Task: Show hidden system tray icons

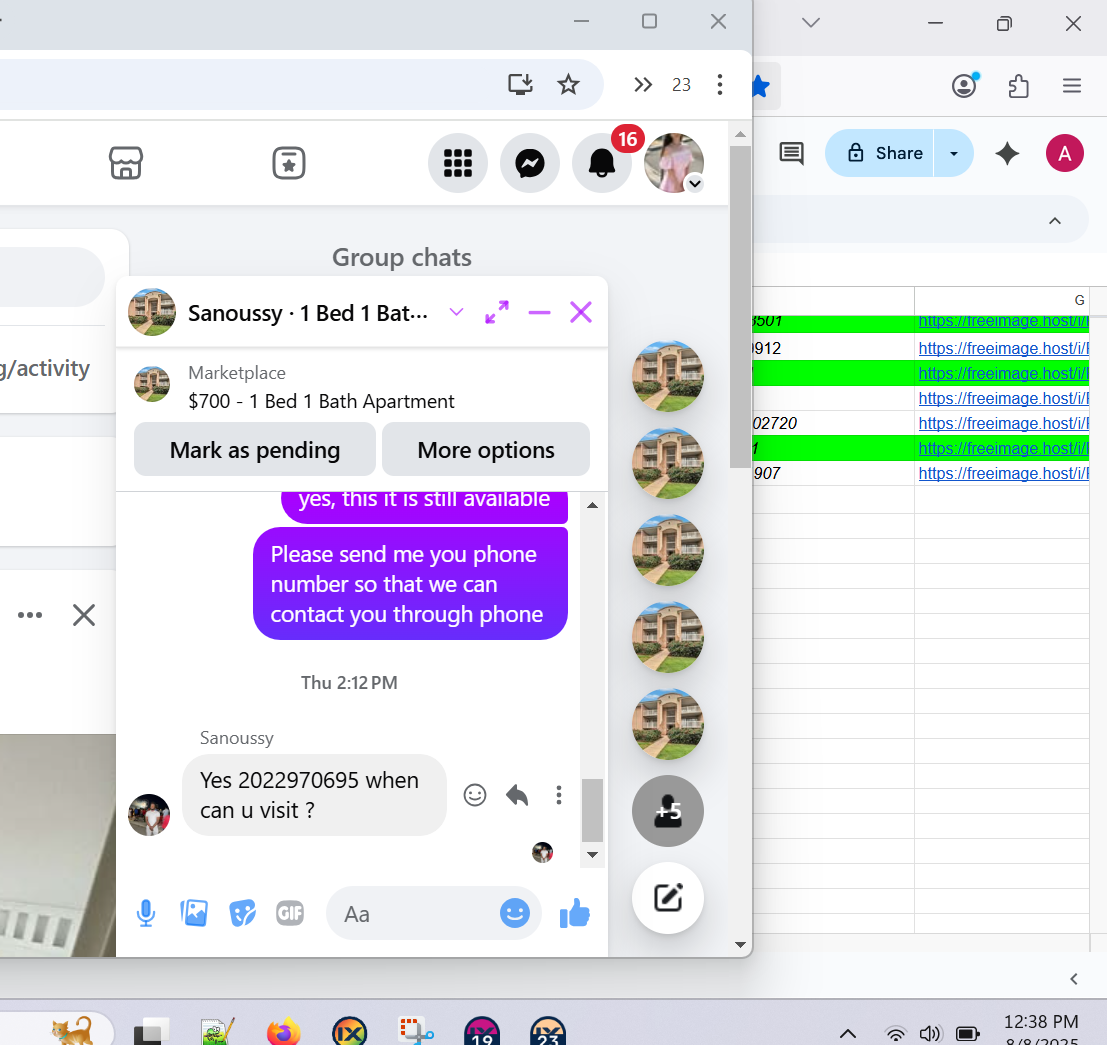Action: (848, 1034)
